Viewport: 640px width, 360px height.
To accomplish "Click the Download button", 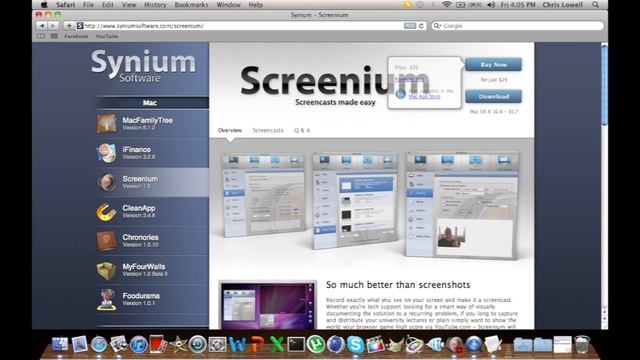I will coord(493,96).
